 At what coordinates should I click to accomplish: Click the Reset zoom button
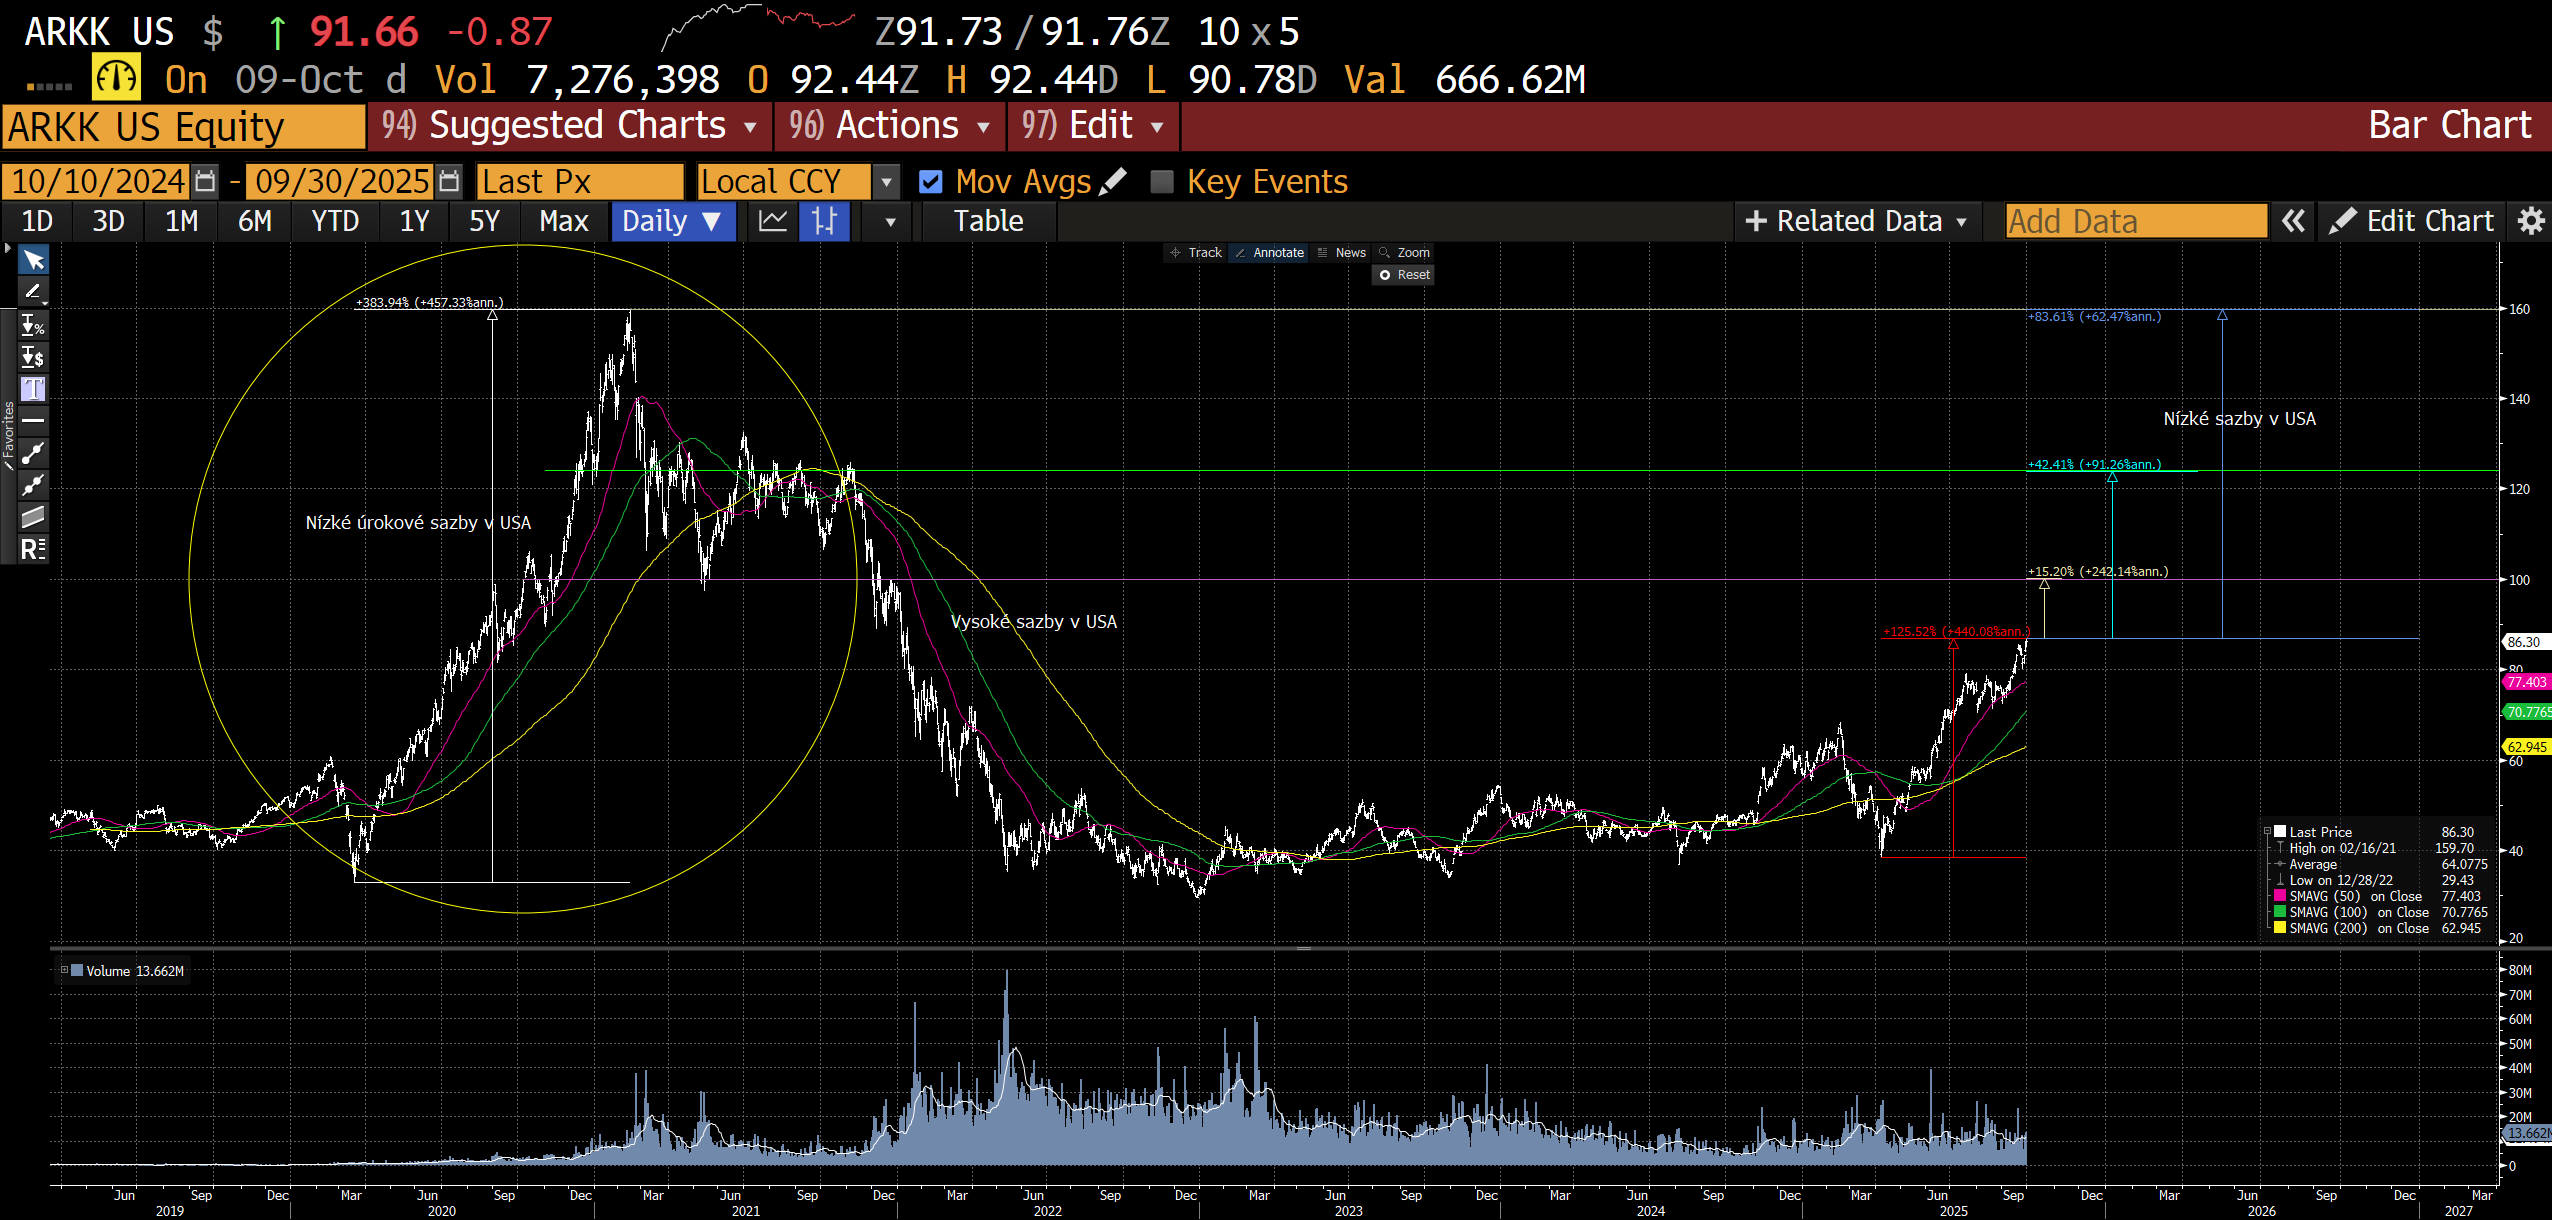coord(1404,275)
